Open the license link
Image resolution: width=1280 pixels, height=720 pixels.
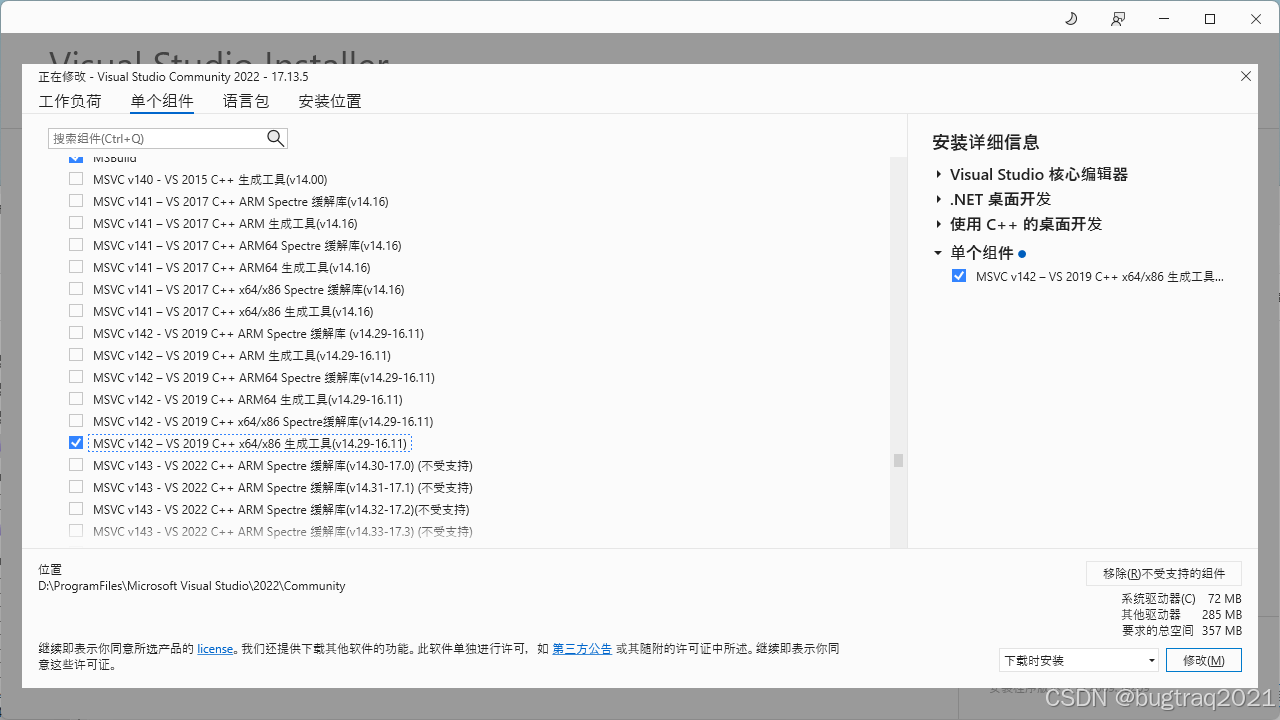click(215, 649)
